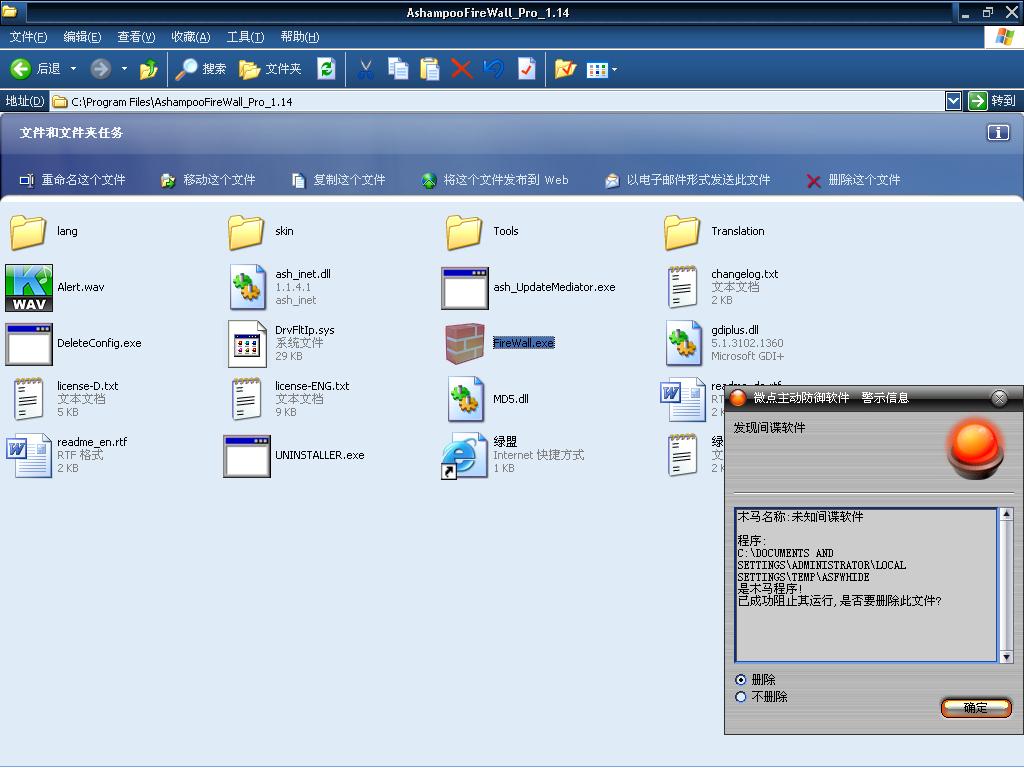Close the 微点主动防御软件 alert popup
The height and width of the screenshot is (768, 1024).
point(999,398)
